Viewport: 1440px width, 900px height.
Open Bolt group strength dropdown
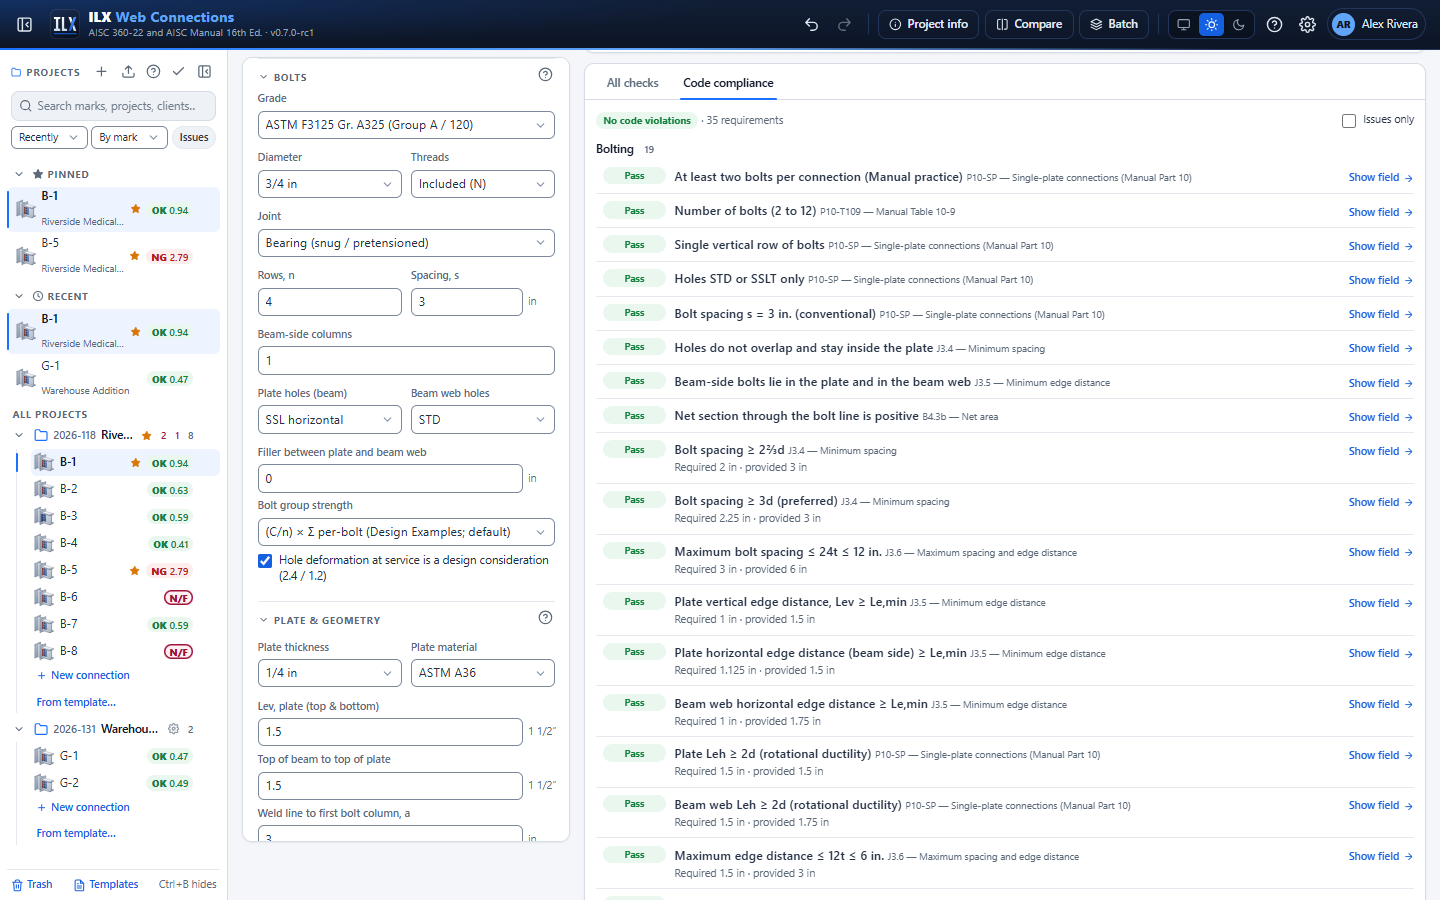406,532
